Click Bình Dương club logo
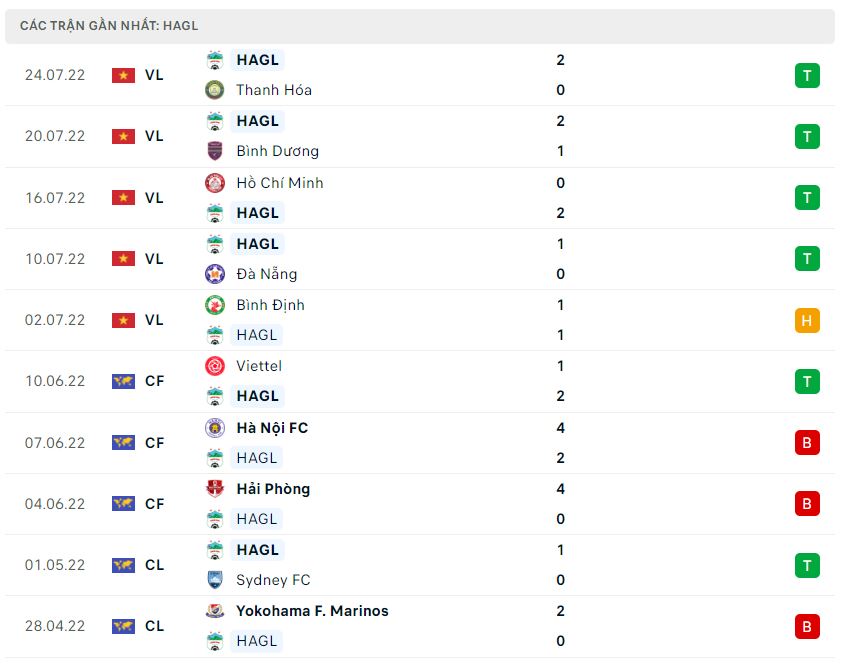847x668 pixels. [x=214, y=151]
